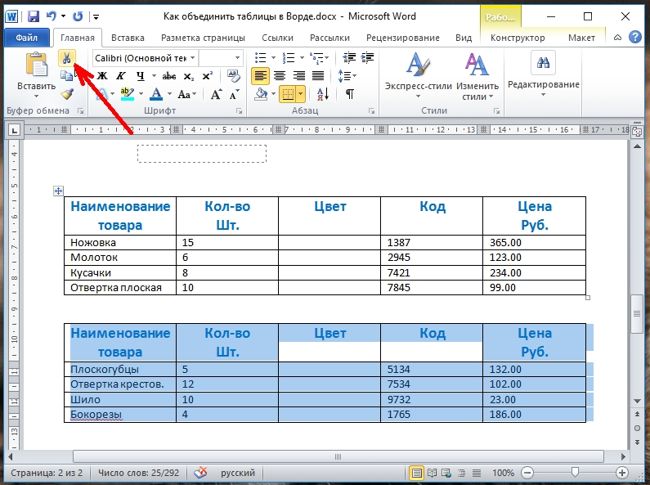650x485 pixels.
Task: Switch to Конструктор tab
Action: pos(517,38)
